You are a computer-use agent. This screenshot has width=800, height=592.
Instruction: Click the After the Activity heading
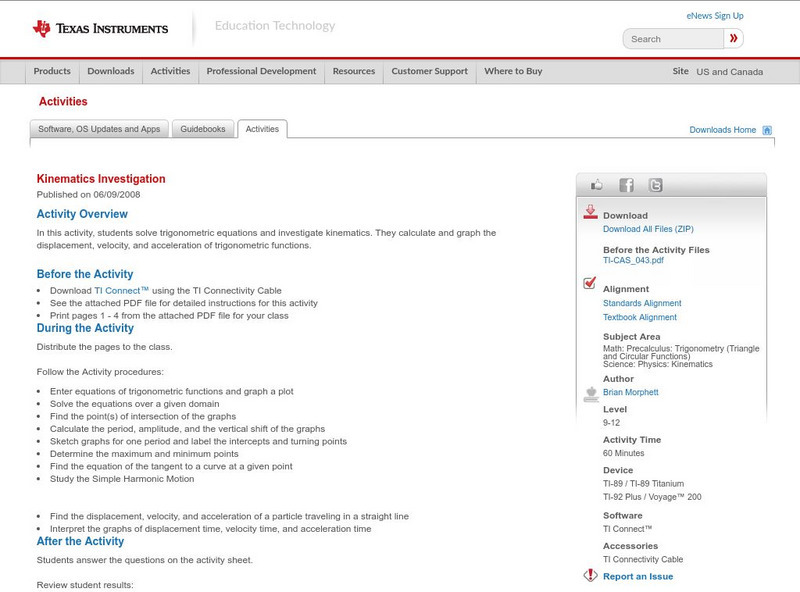(x=80, y=541)
